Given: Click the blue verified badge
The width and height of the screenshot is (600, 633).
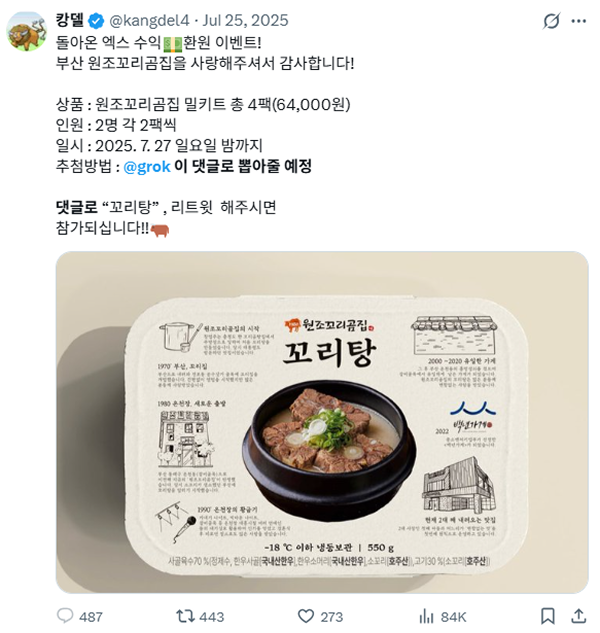Looking at the screenshot, I should click(x=96, y=21).
